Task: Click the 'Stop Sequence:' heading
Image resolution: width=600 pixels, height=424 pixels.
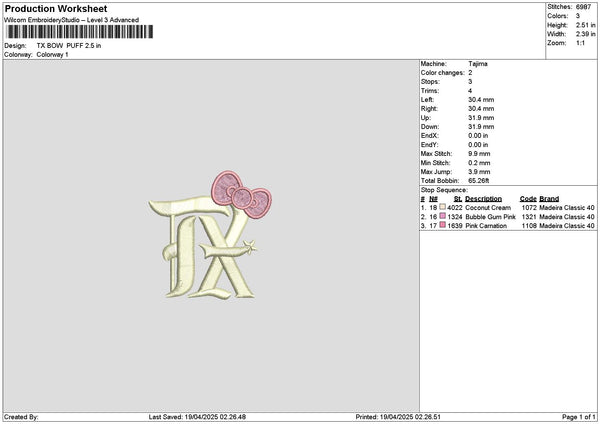Action: (444, 190)
